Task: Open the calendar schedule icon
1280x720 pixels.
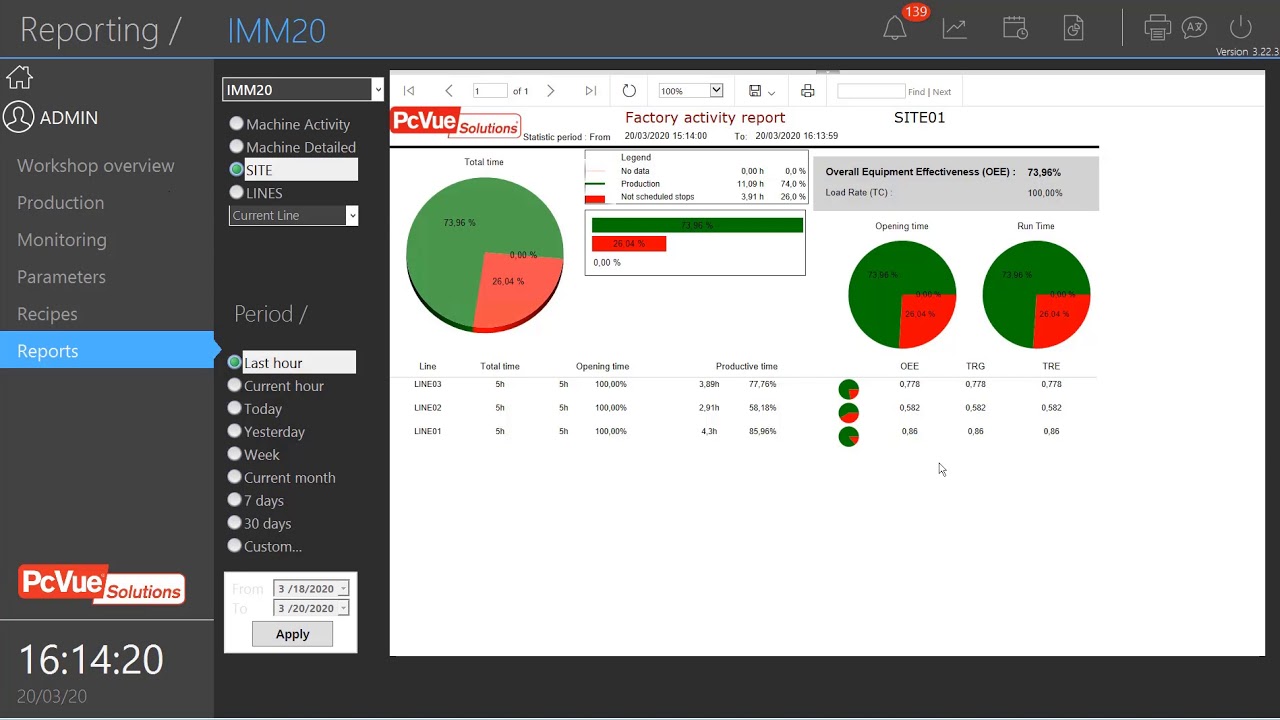Action: 1015,28
